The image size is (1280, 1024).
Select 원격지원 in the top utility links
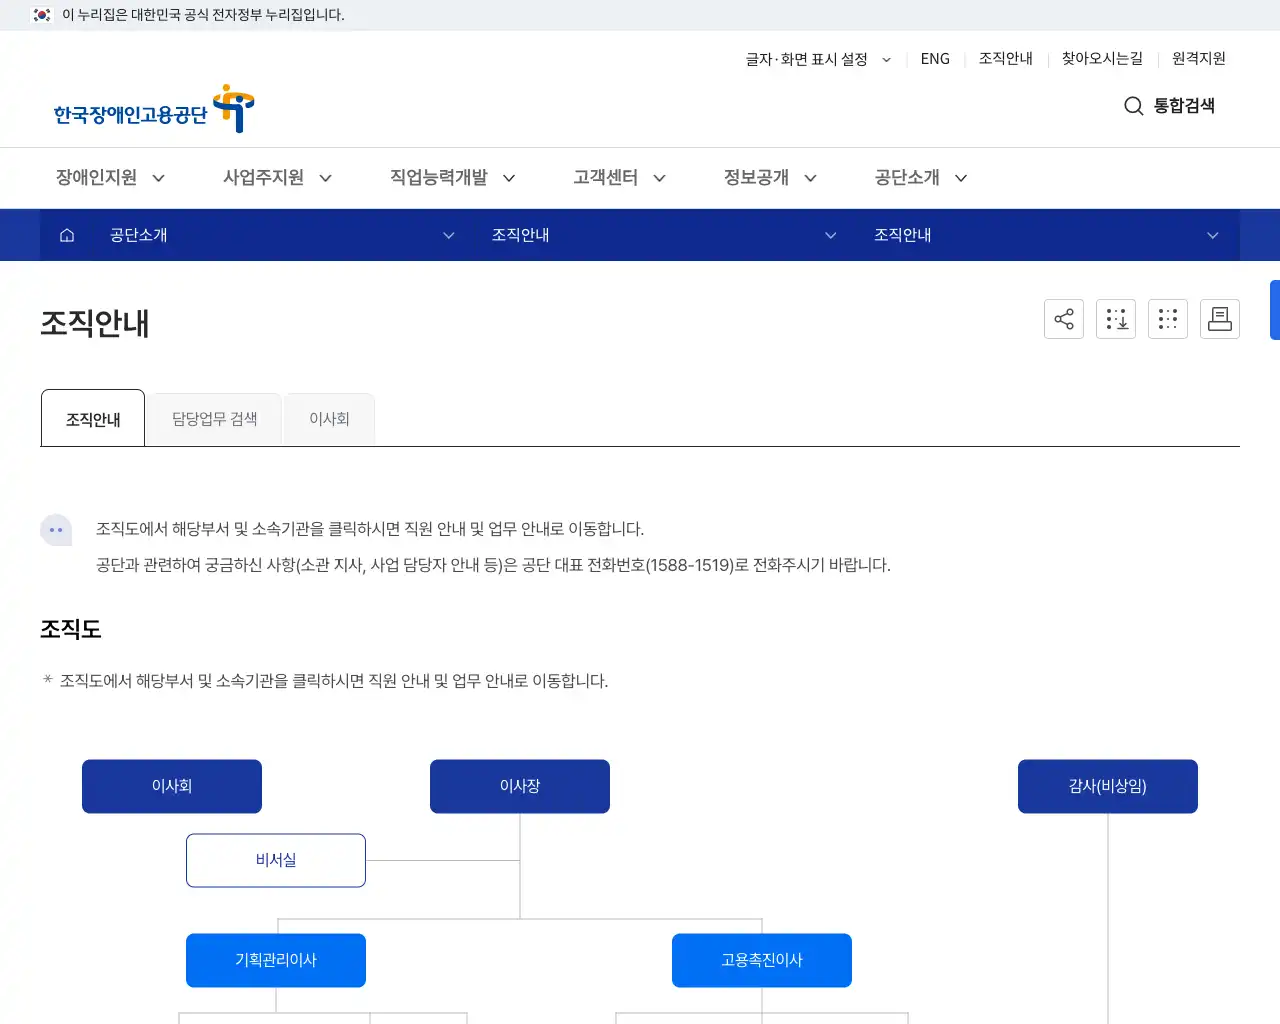tap(1197, 59)
